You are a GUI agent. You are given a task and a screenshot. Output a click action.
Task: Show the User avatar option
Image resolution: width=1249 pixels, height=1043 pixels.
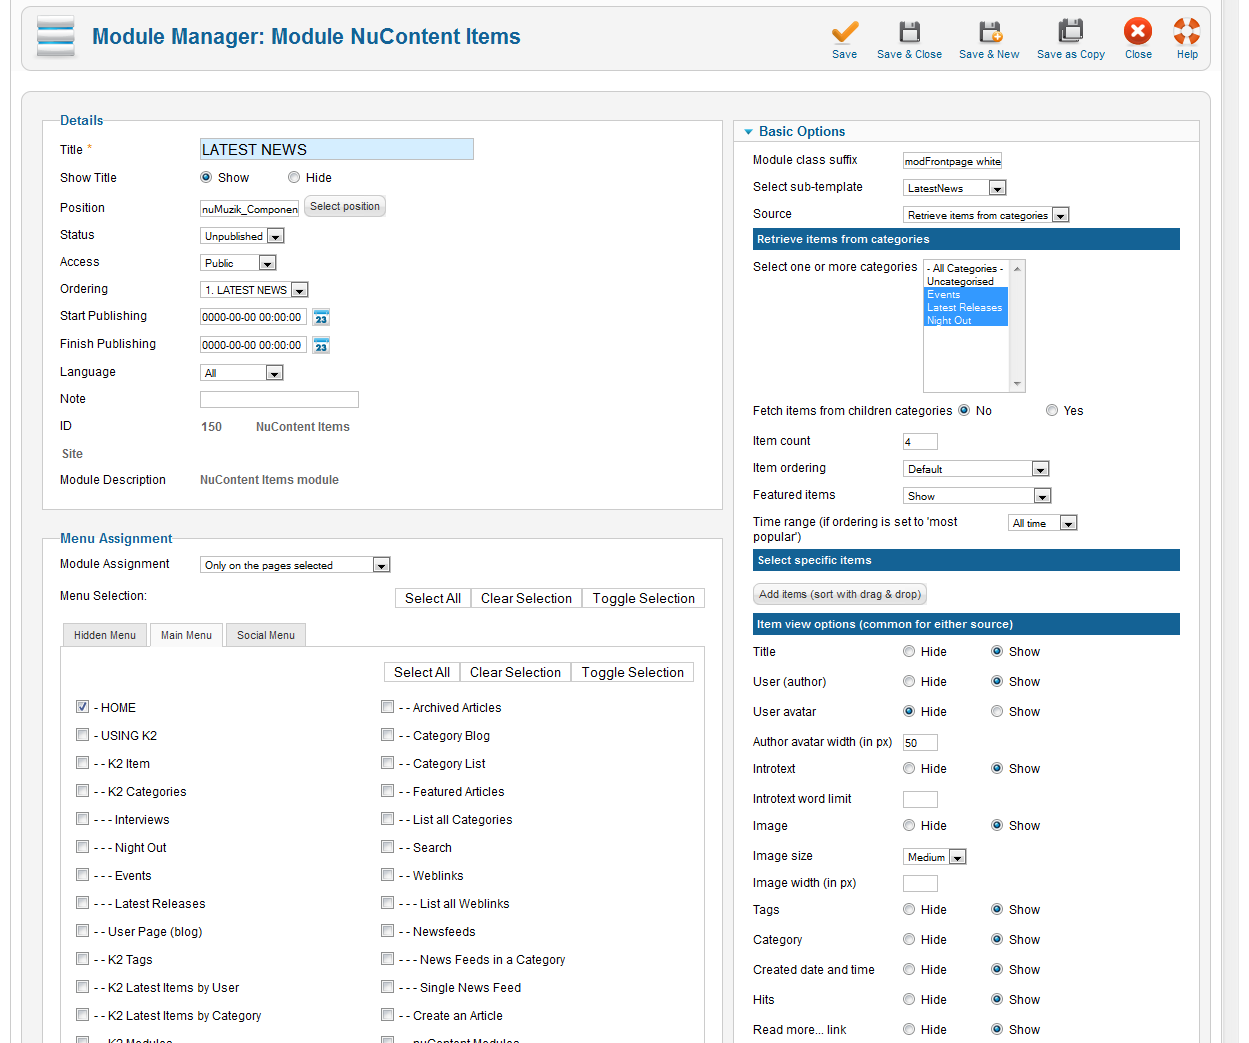pyautogui.click(x=997, y=711)
